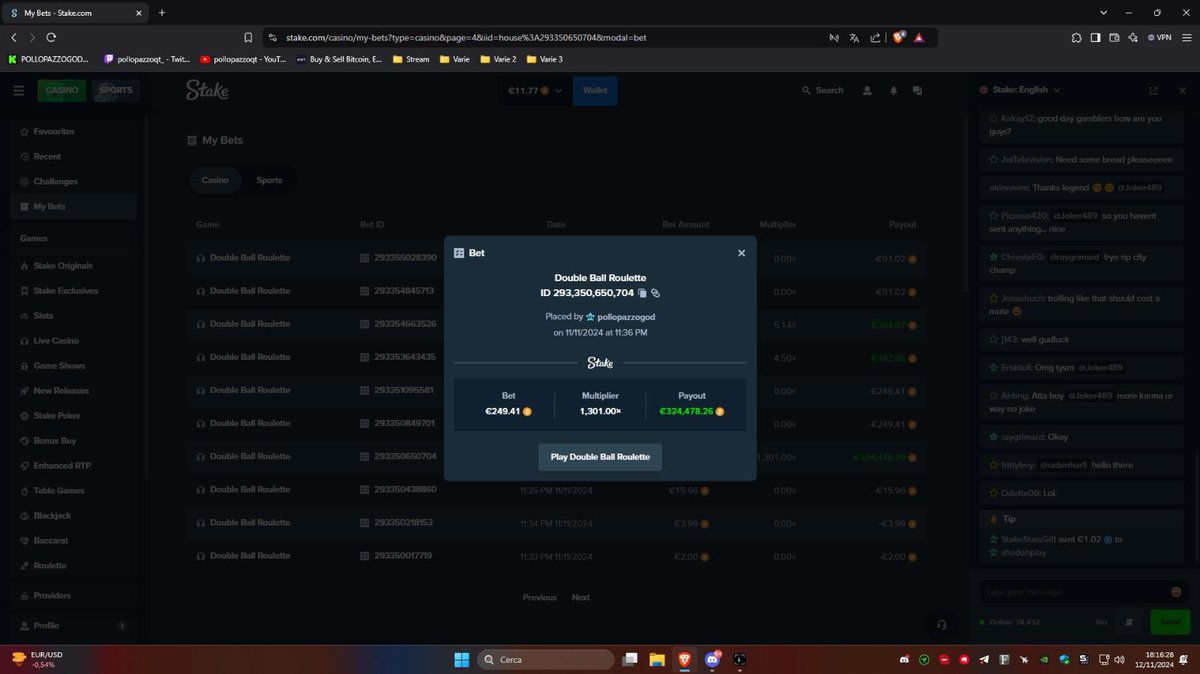Viewport: 1200px width, 674px height.
Task: Open the Stake: English chat room dropdown
Action: pyautogui.click(x=1019, y=90)
